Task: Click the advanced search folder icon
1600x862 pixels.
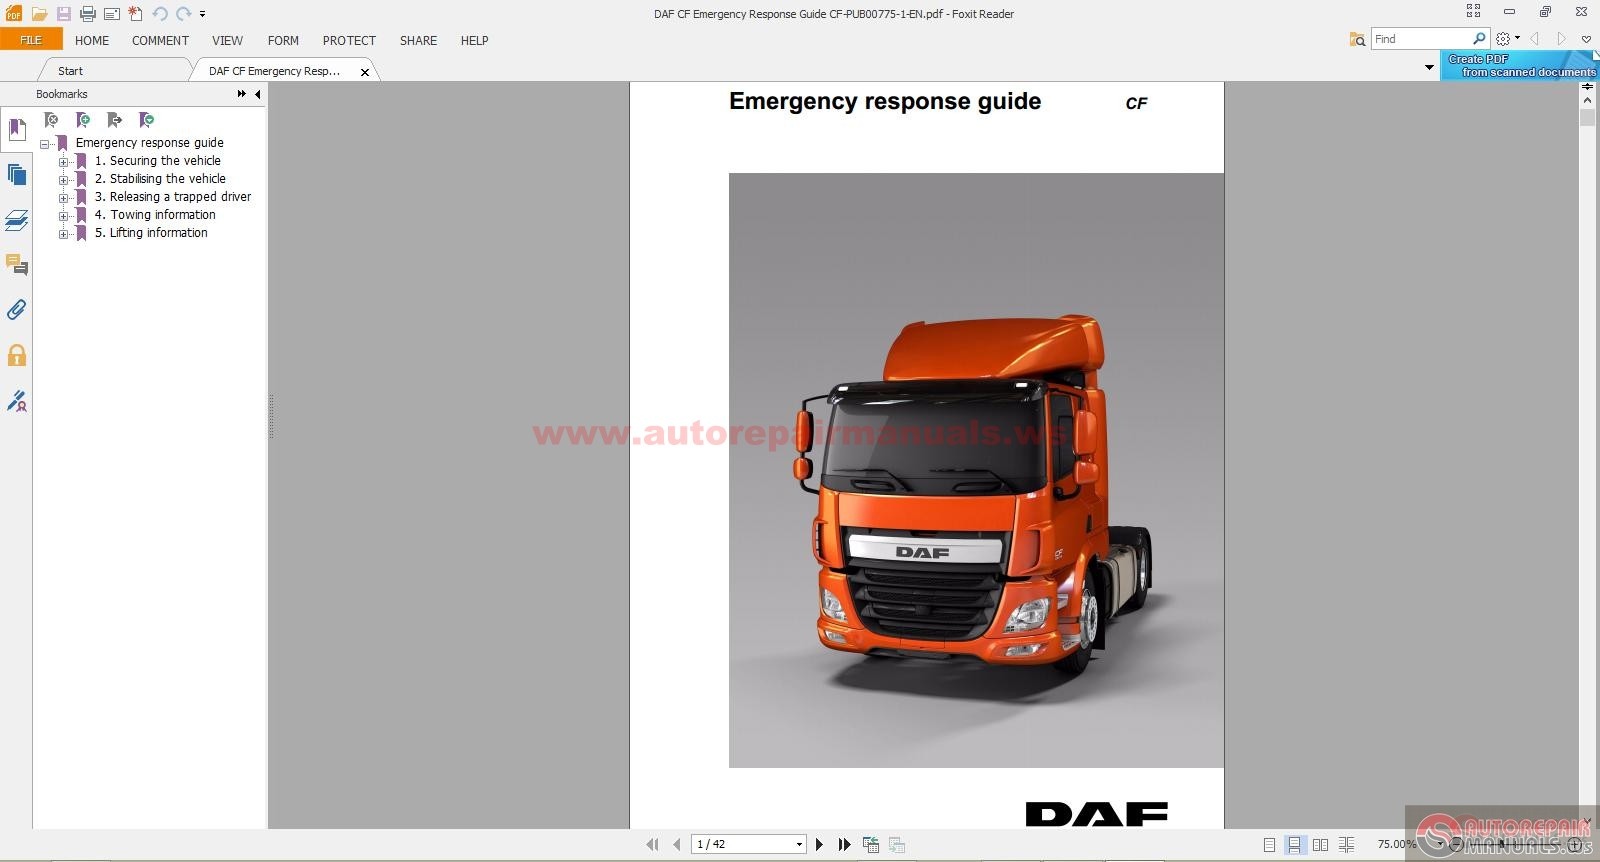Action: [x=1357, y=39]
